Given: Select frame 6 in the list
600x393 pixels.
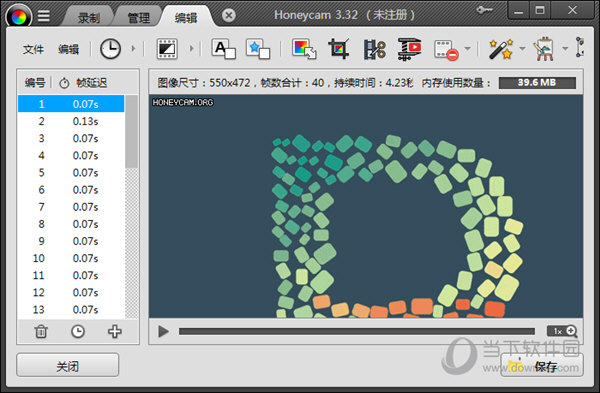Looking at the screenshot, I should pos(71,189).
